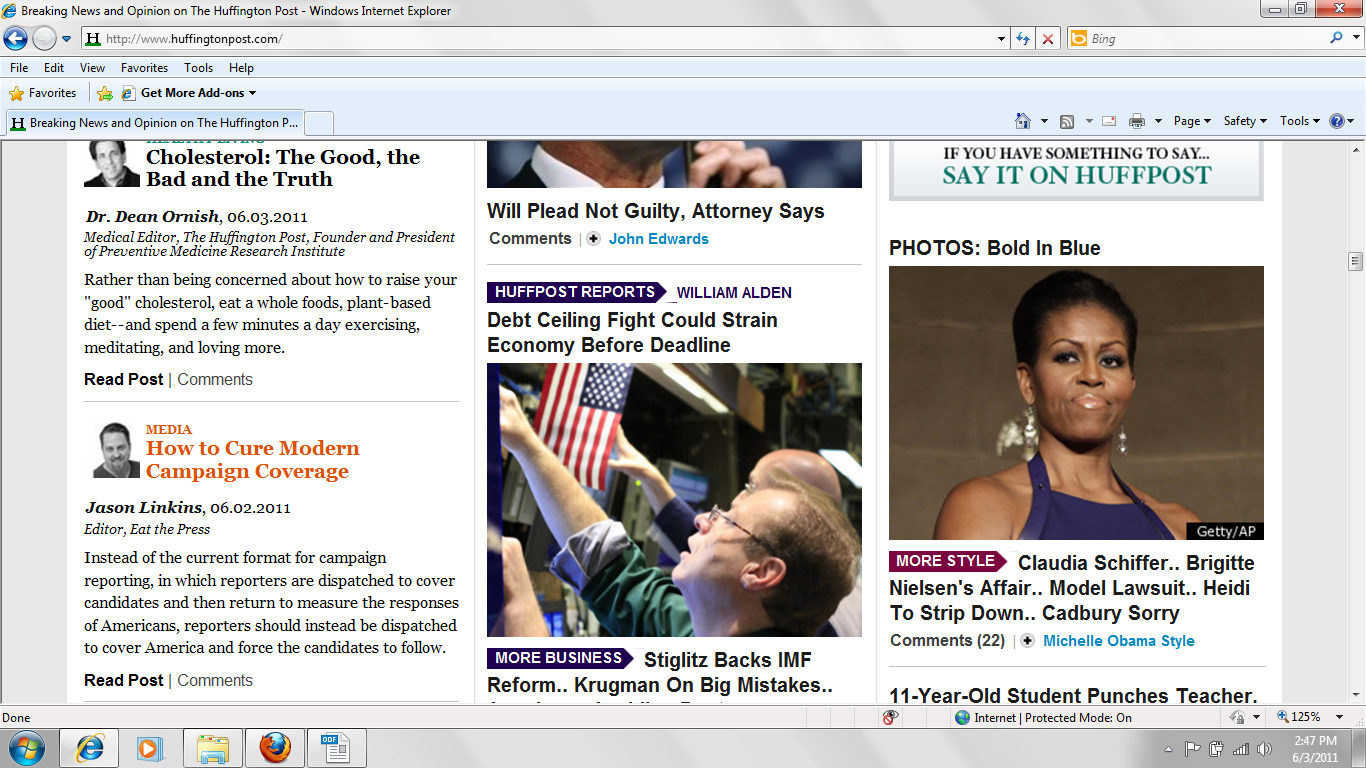
Task: Click the blue Help question icon
Action: point(1337,121)
